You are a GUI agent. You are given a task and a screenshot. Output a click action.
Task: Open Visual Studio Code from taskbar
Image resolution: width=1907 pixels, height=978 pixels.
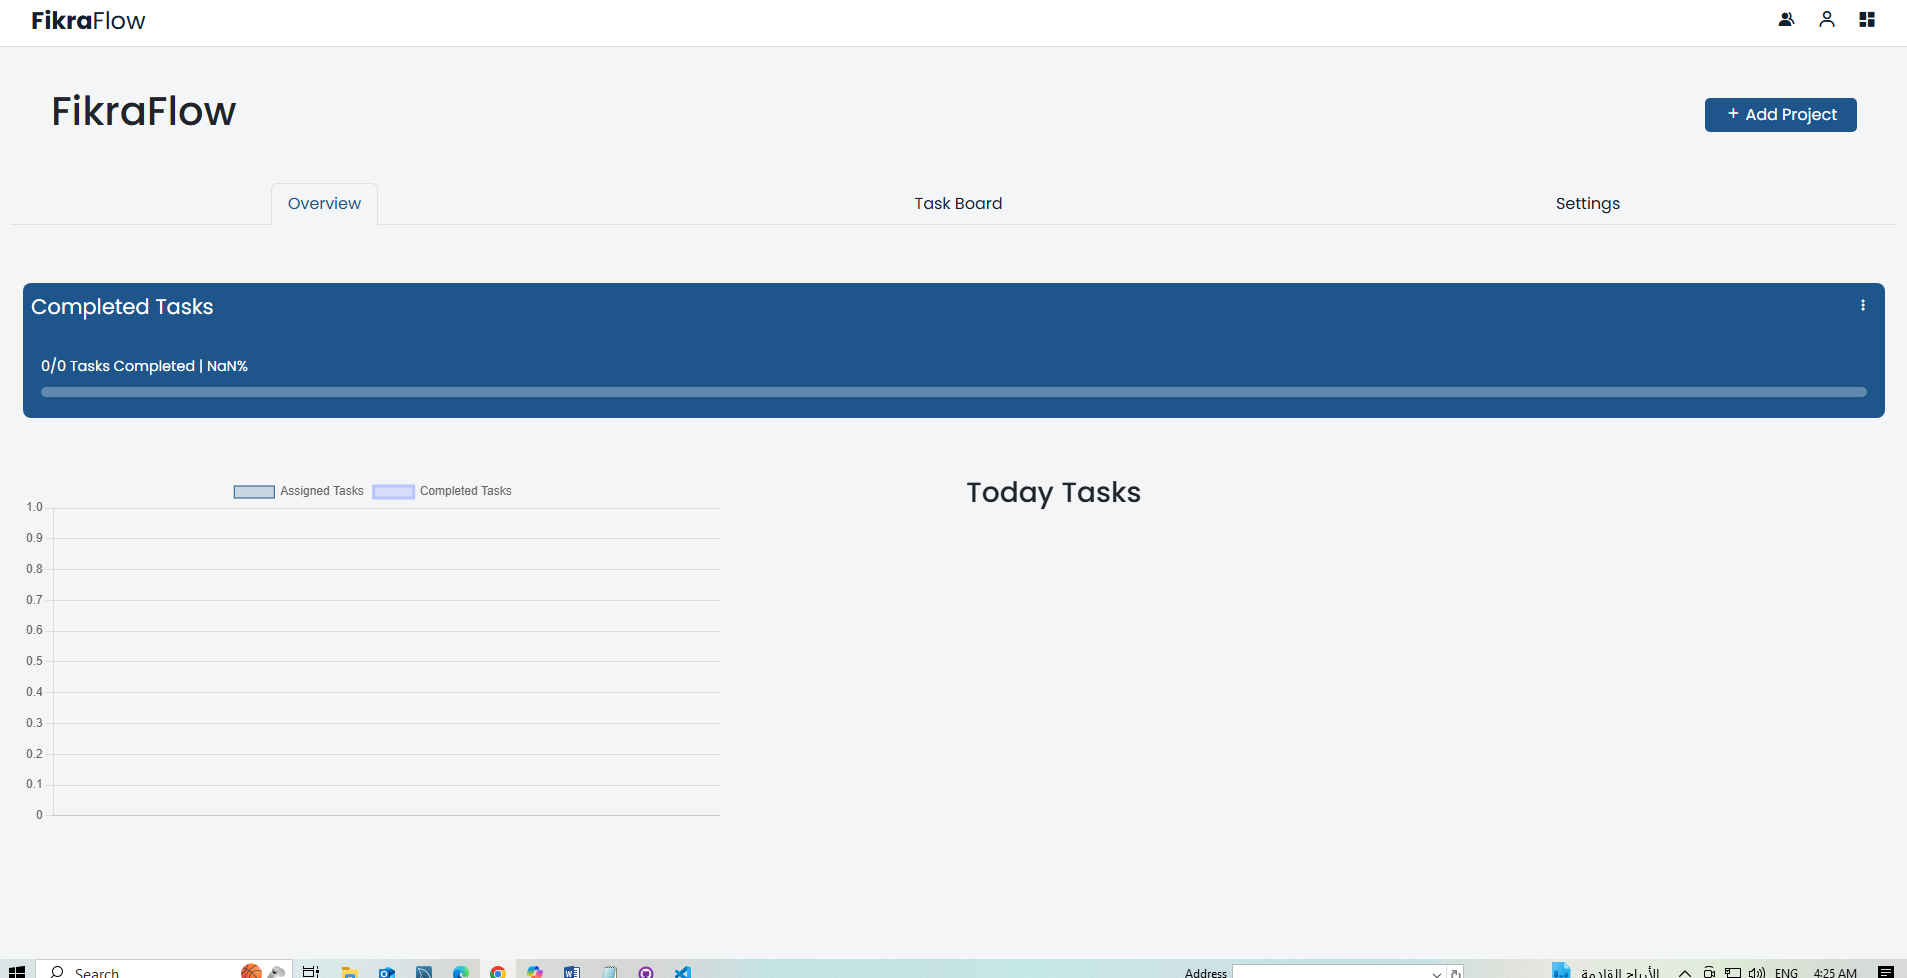(x=682, y=972)
